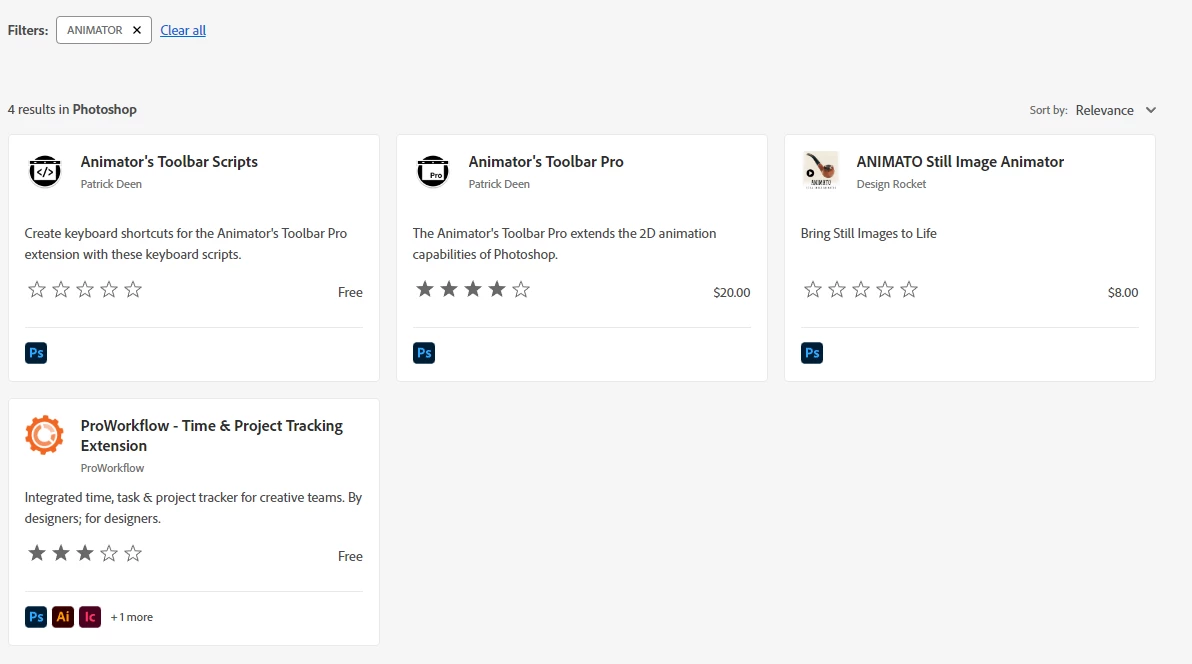
Task: Click the three-star rating of ProWorkflow
Action: pos(84,554)
